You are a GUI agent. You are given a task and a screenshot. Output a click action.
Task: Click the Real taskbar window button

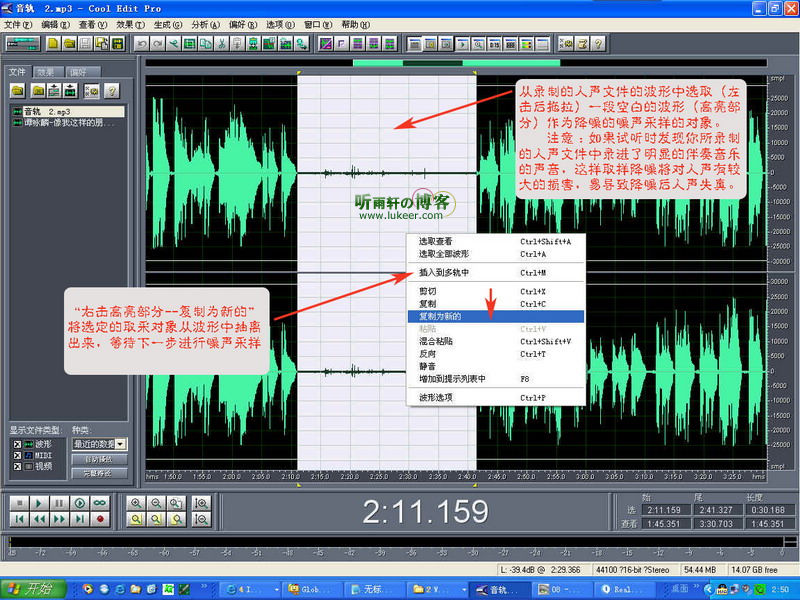[x=624, y=589]
